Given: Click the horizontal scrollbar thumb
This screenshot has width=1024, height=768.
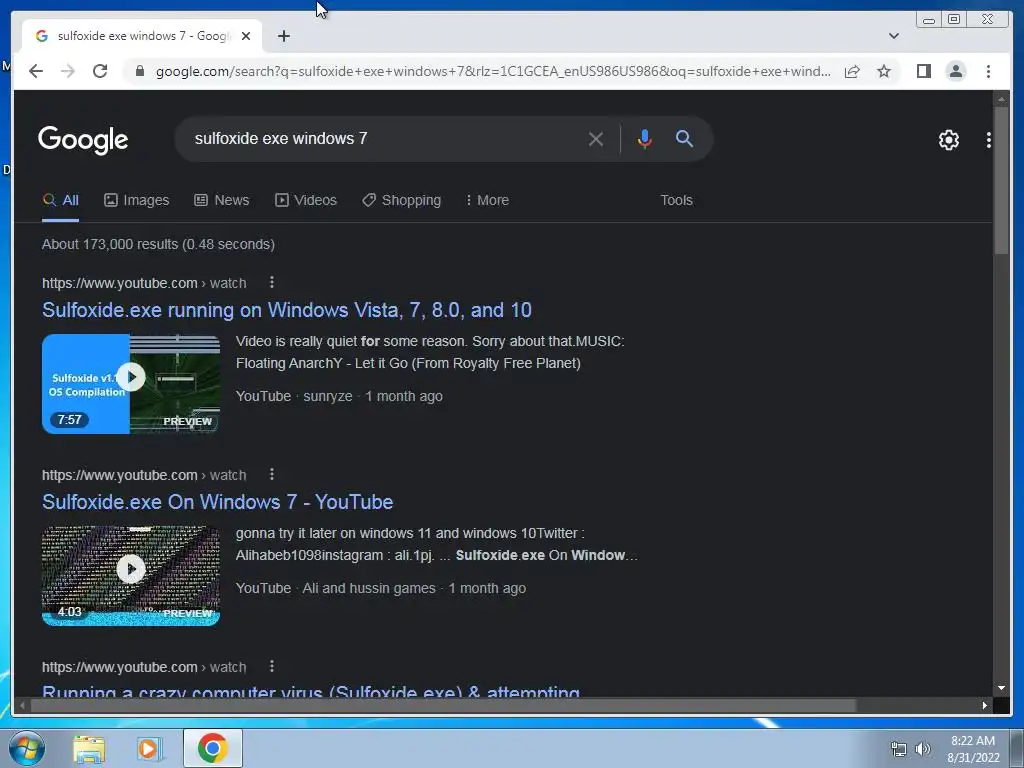Looking at the screenshot, I should (443, 705).
